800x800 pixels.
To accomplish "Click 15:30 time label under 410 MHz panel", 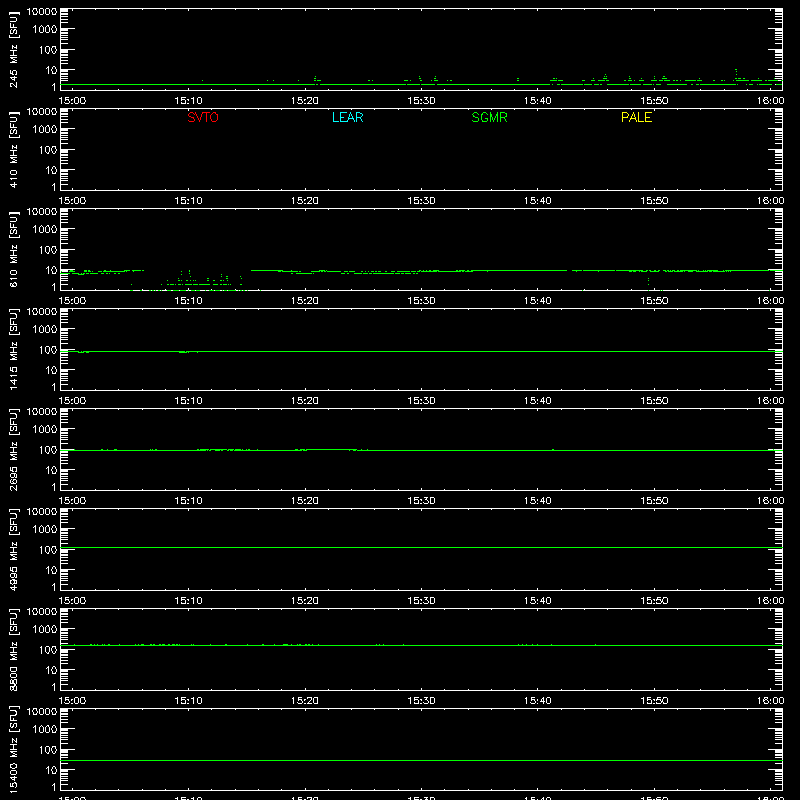I will pos(421,201).
